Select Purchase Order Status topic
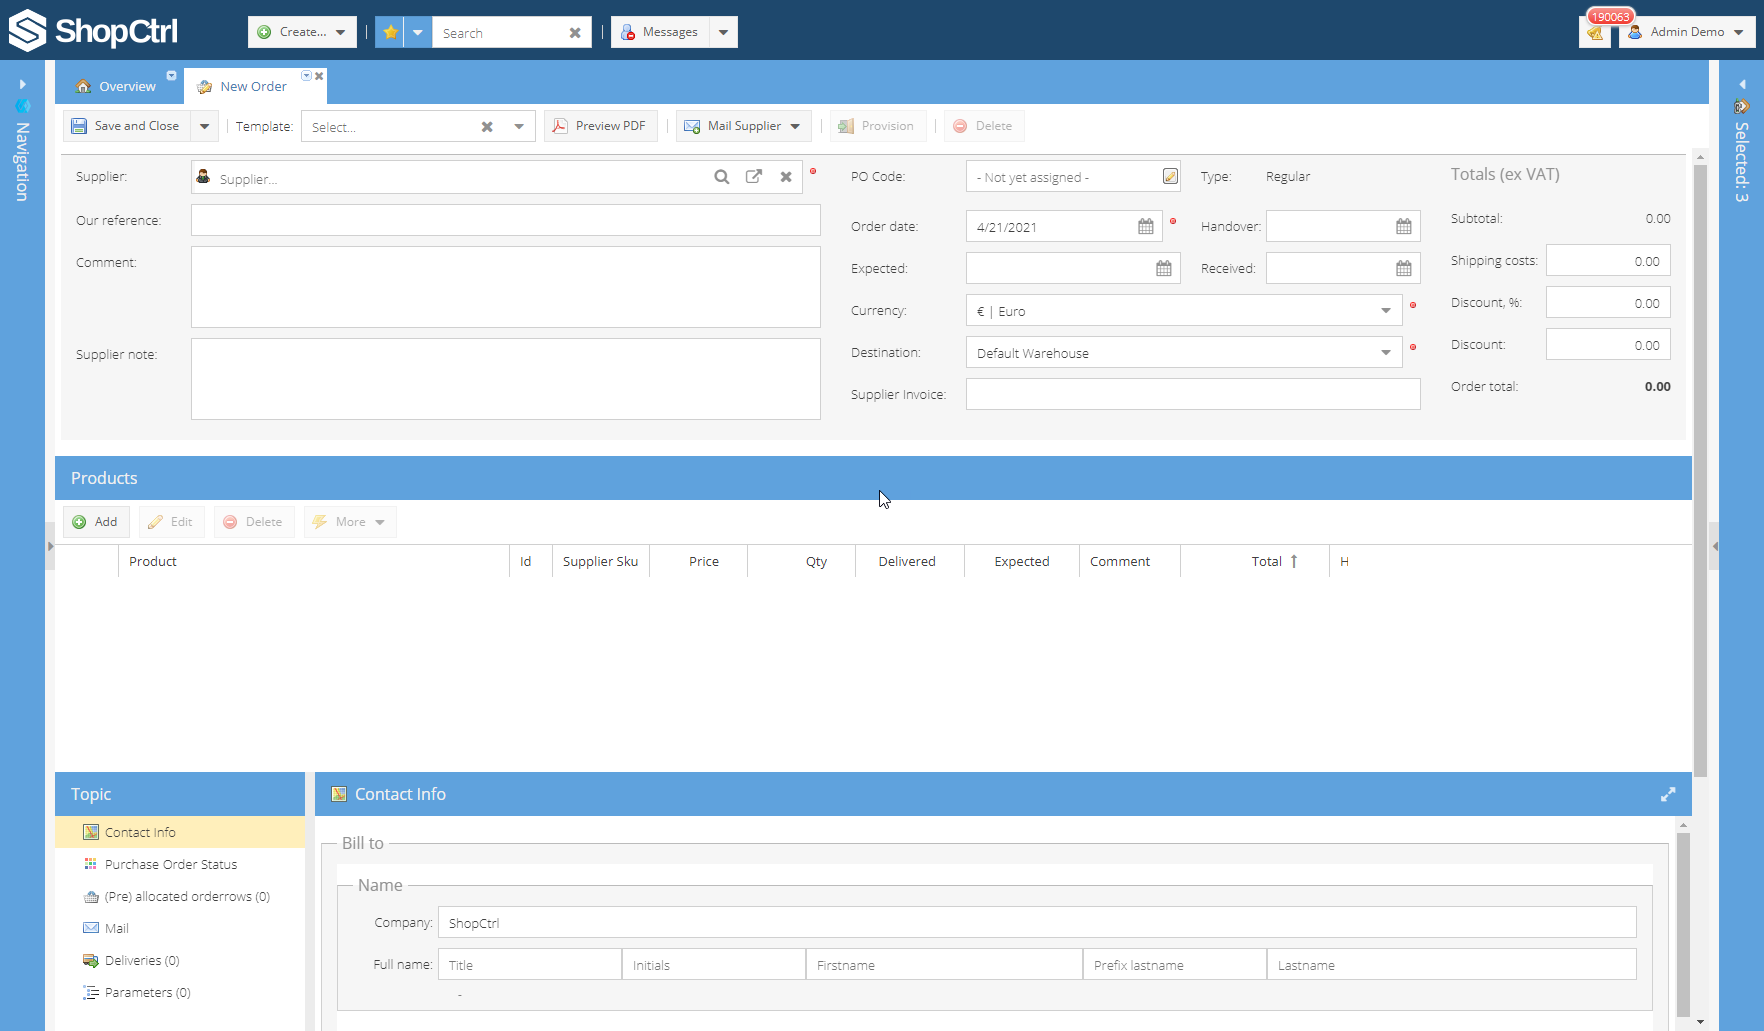Image resolution: width=1764 pixels, height=1031 pixels. [180, 864]
